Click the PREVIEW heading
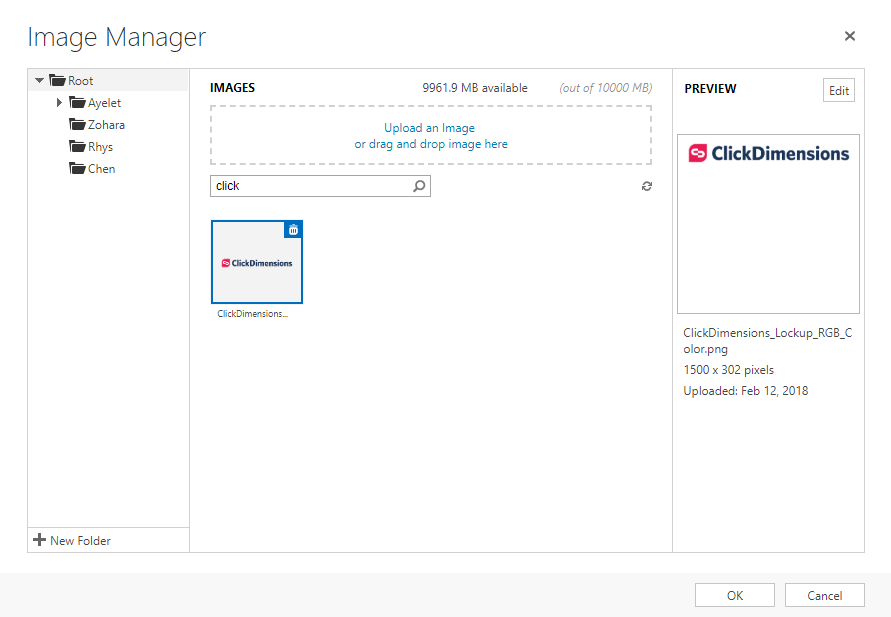Screen dimensions: 891x617 pos(710,89)
